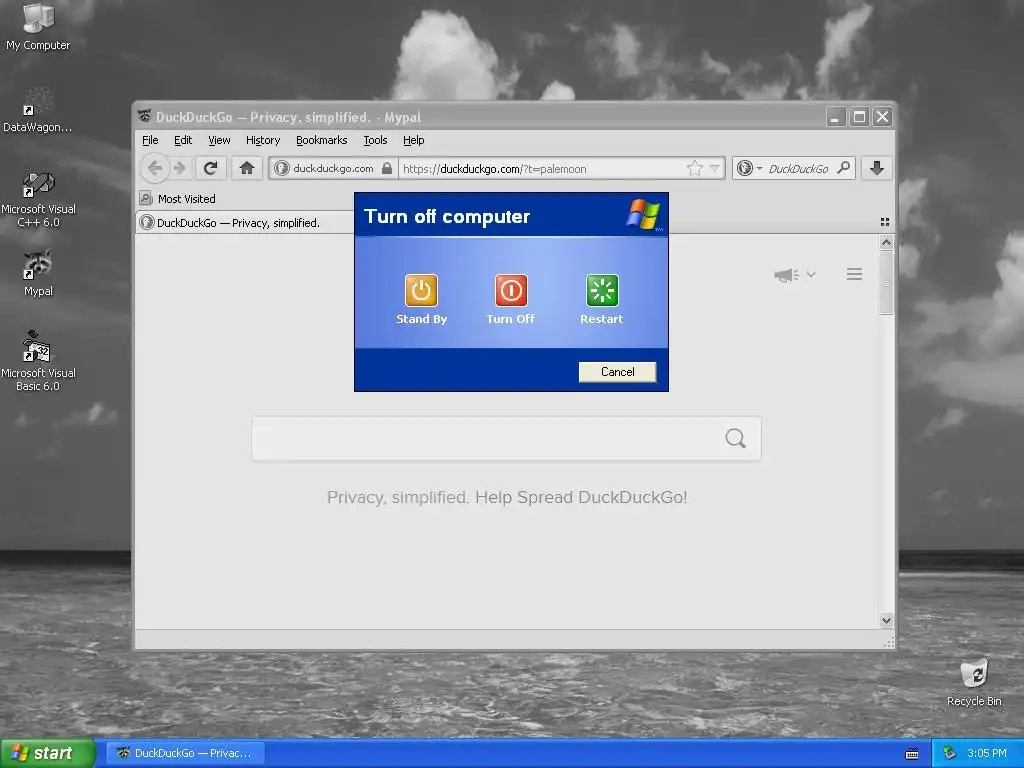The height and width of the screenshot is (768, 1024).
Task: Click the vertical scrollbar thumb
Action: click(886, 283)
